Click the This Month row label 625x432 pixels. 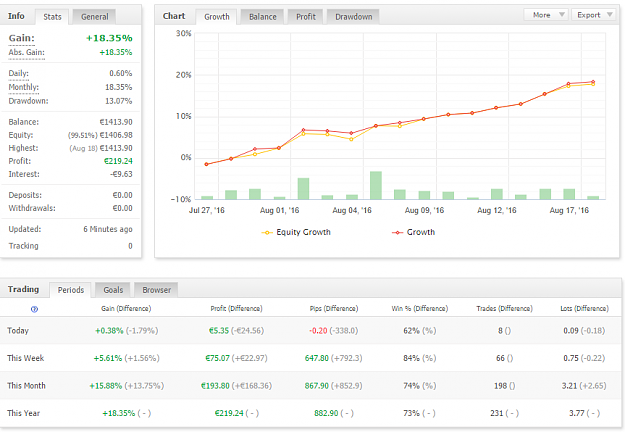[x=26, y=385]
